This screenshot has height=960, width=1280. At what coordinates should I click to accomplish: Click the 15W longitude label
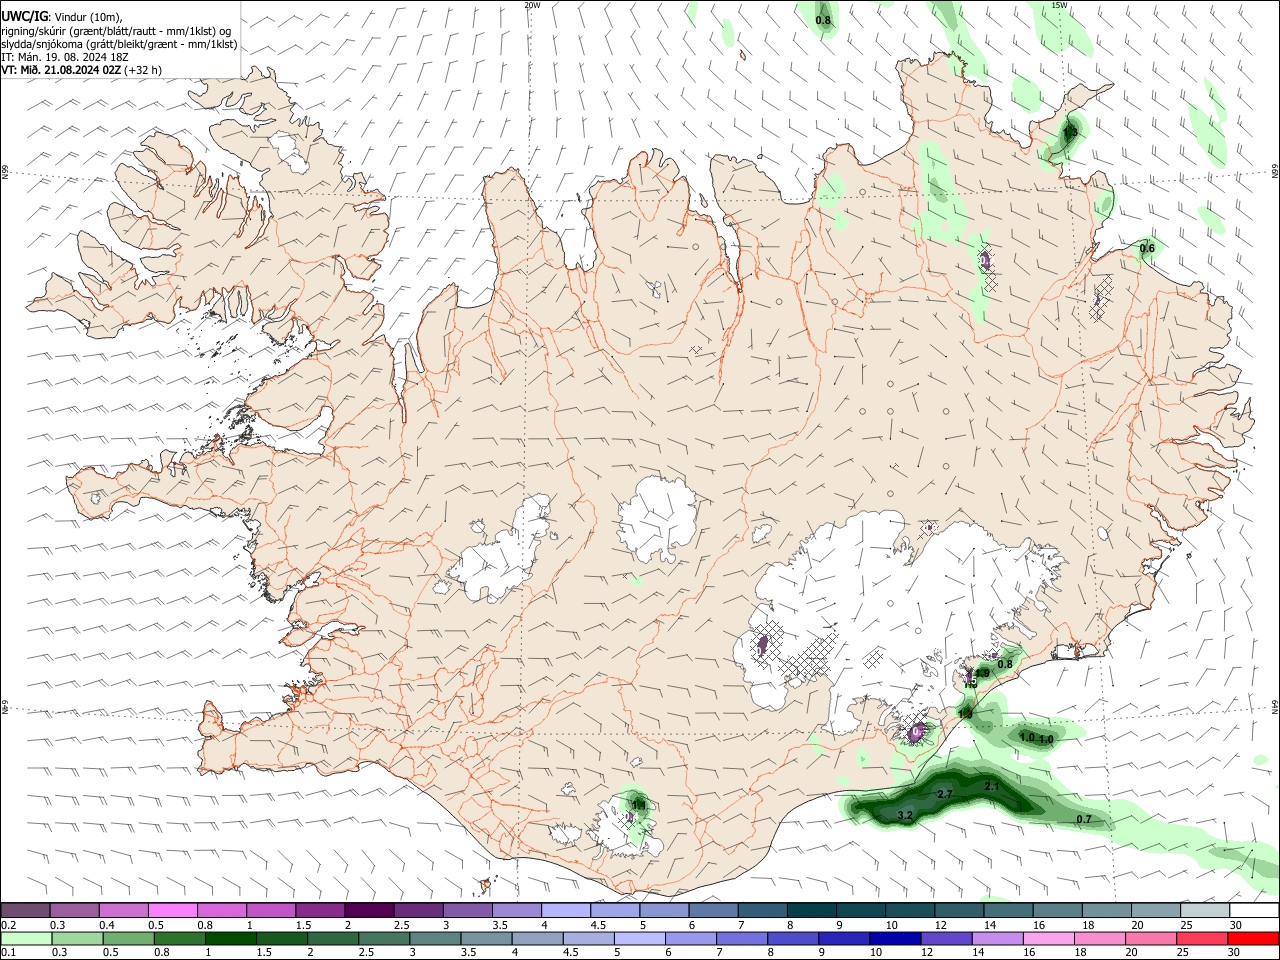[1059, 5]
